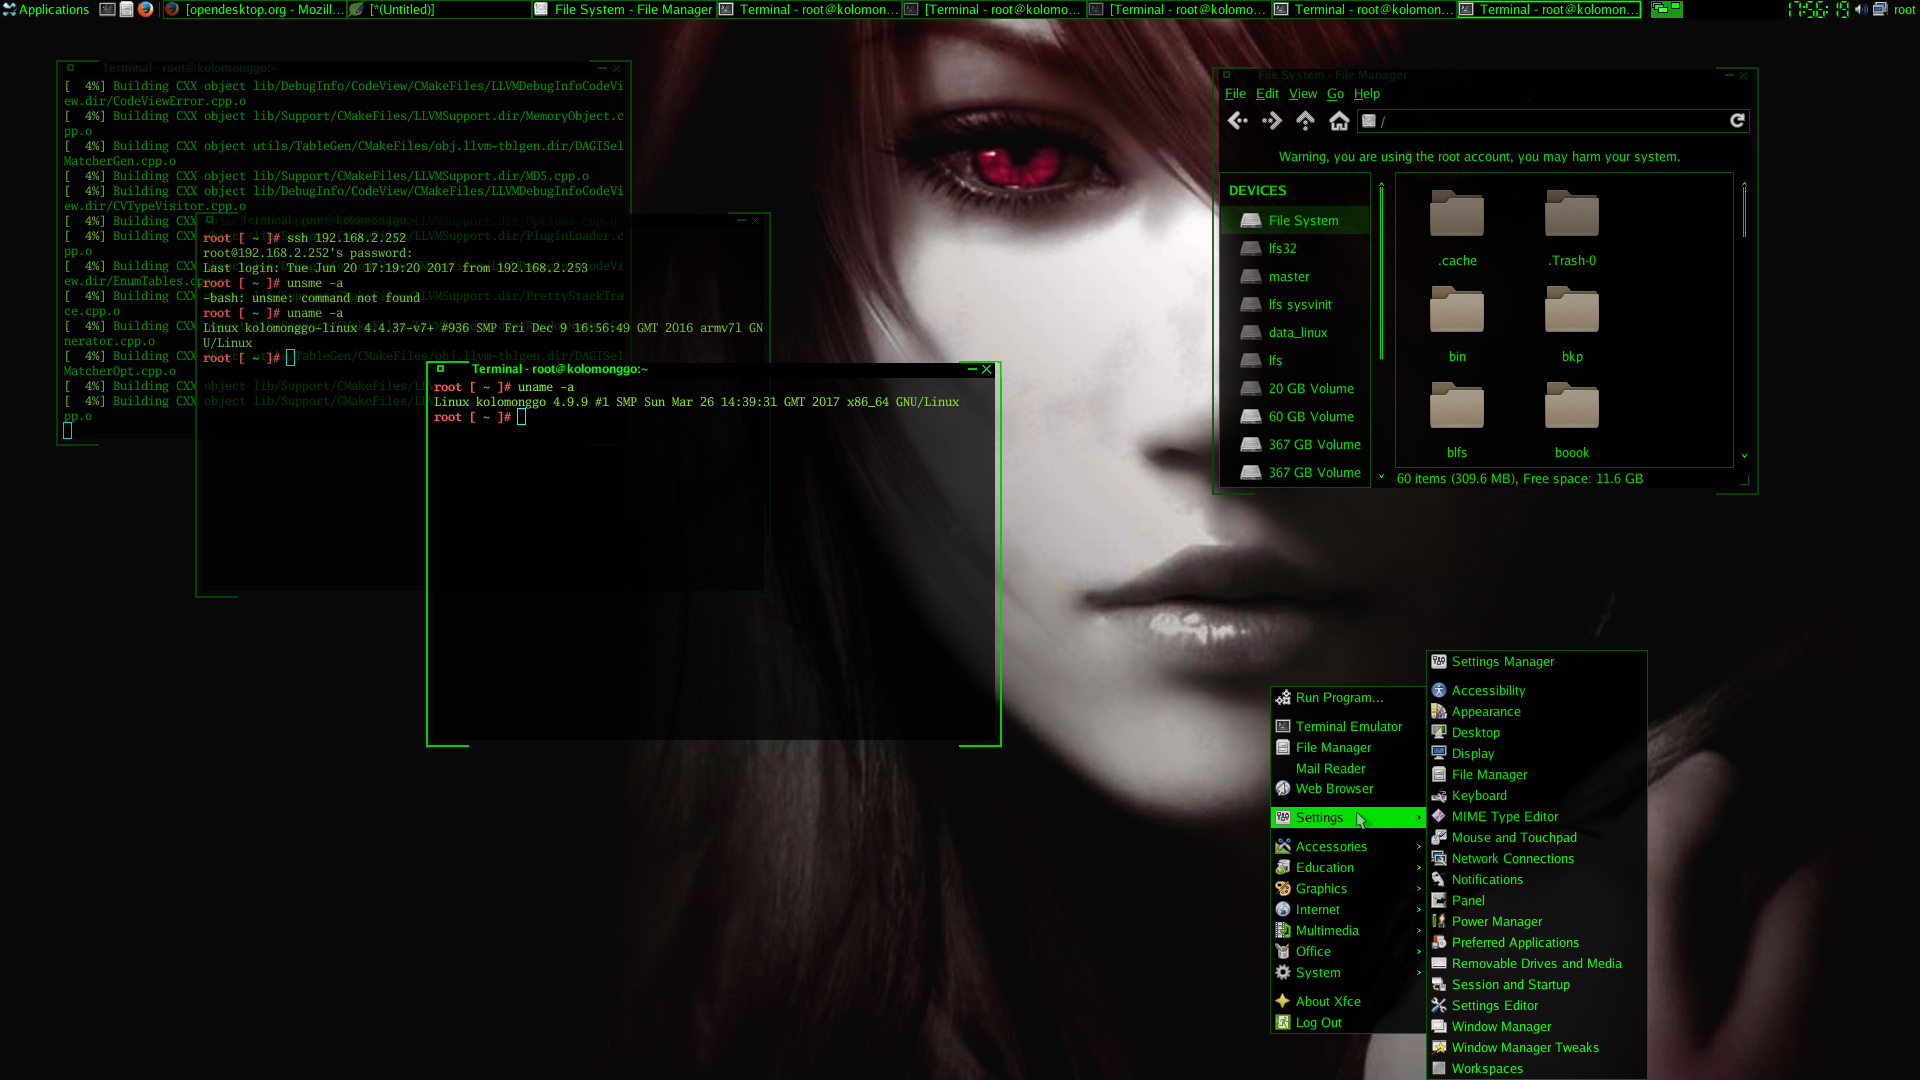Screen dimensions: 1920x1080
Task: Click About Xfce button
Action: pyautogui.click(x=1328, y=1001)
